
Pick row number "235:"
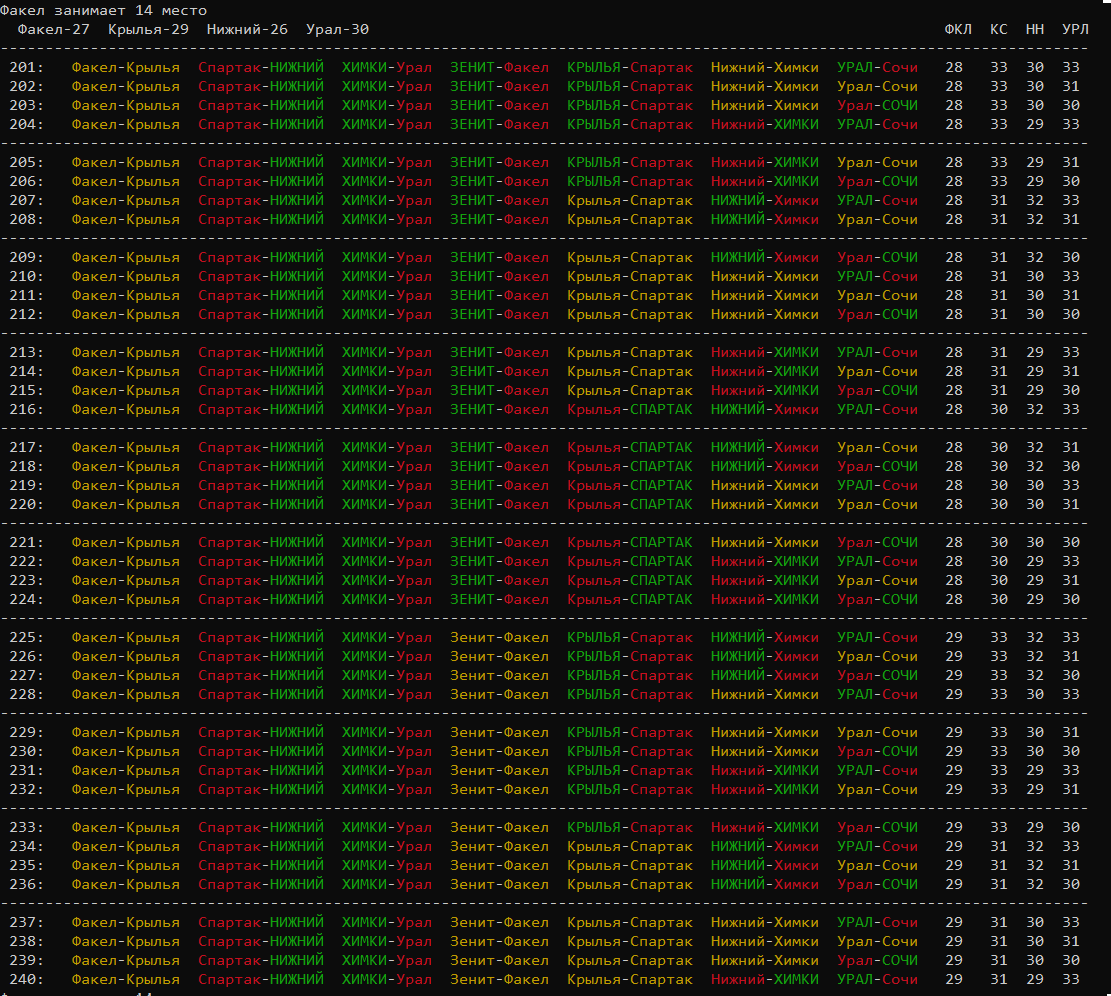point(27,866)
